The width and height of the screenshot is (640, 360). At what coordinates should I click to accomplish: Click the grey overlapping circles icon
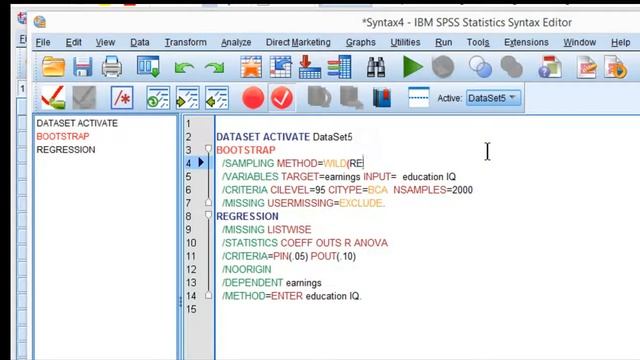(511, 67)
